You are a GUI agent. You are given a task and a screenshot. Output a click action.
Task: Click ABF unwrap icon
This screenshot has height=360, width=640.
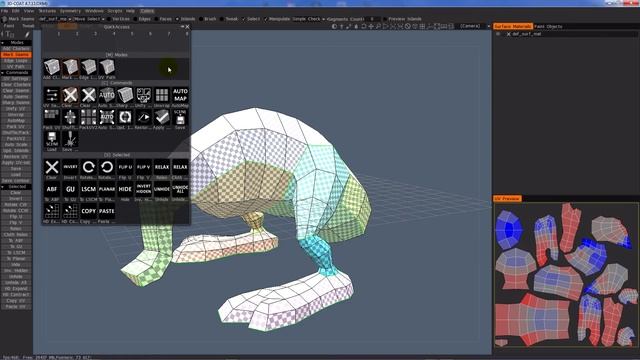coord(52,189)
